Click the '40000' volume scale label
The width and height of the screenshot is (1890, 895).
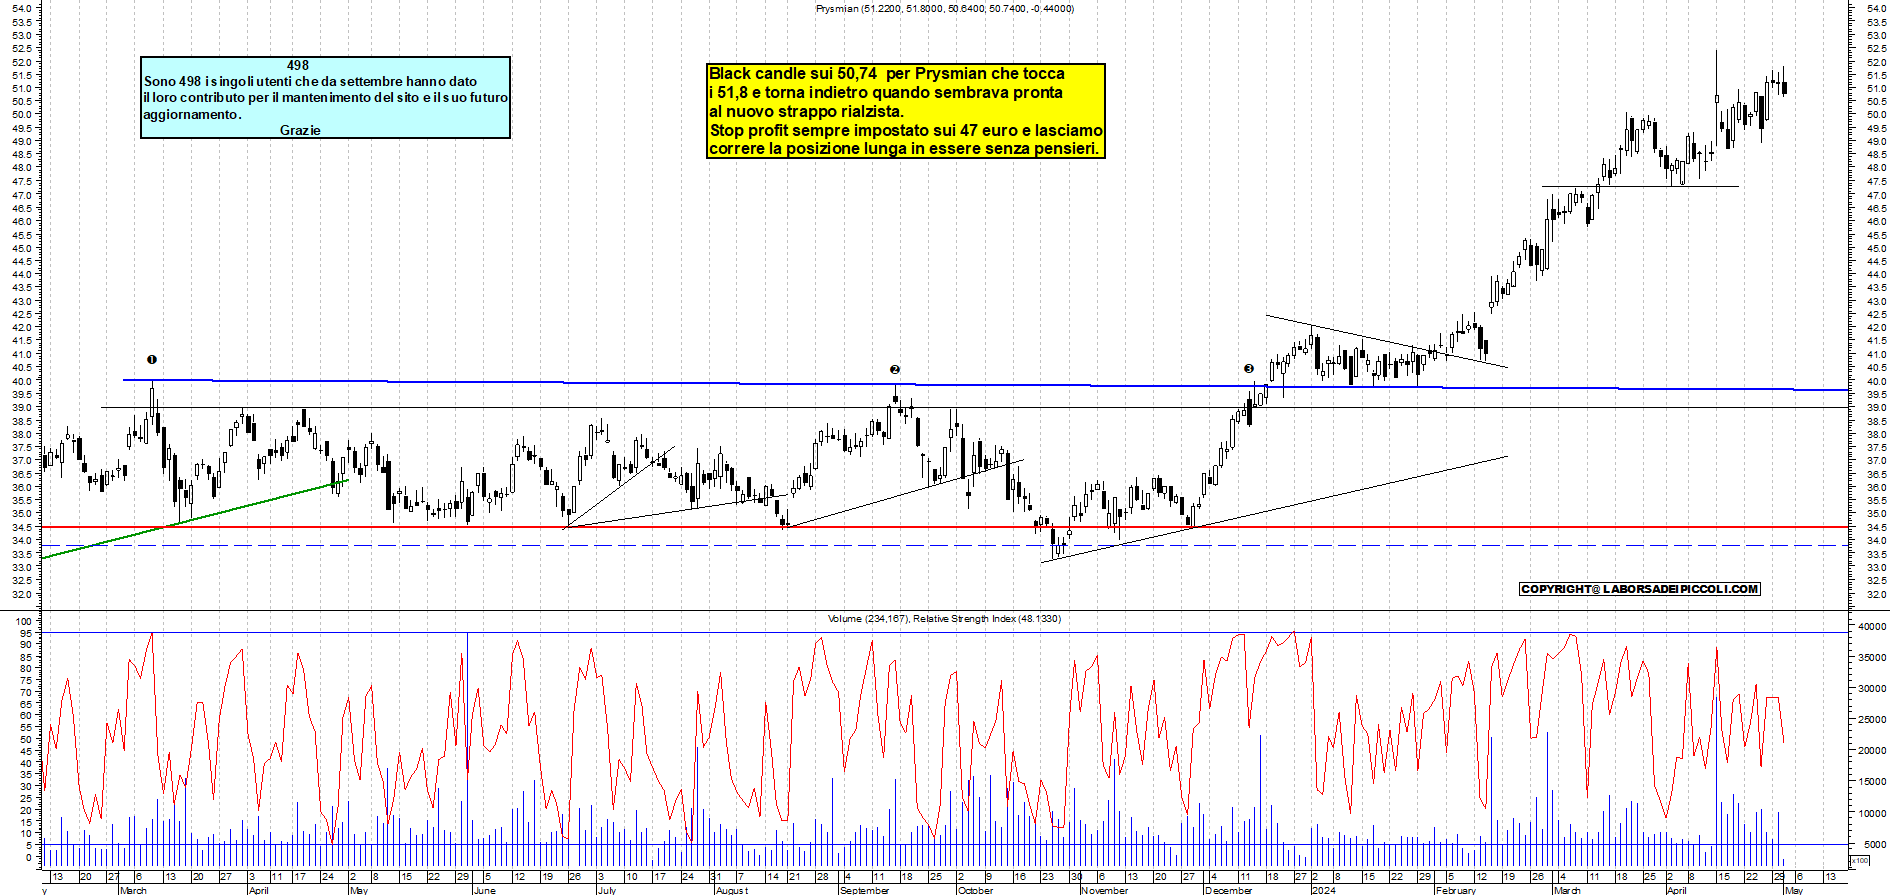(x=1872, y=626)
